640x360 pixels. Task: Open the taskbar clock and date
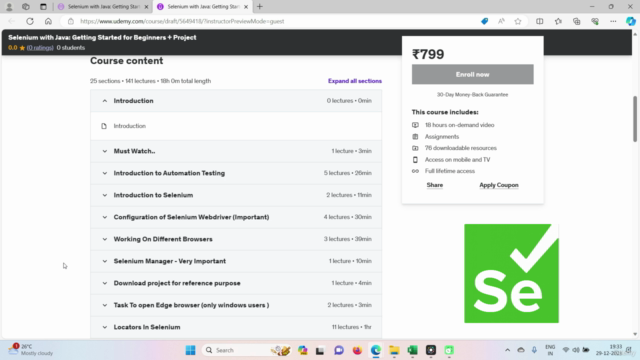tap(609, 350)
